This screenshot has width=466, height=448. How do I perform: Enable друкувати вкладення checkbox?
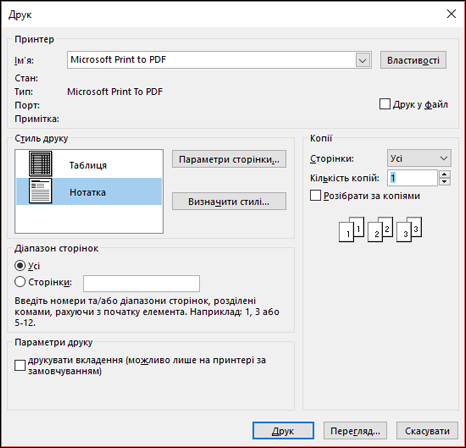click(20, 365)
